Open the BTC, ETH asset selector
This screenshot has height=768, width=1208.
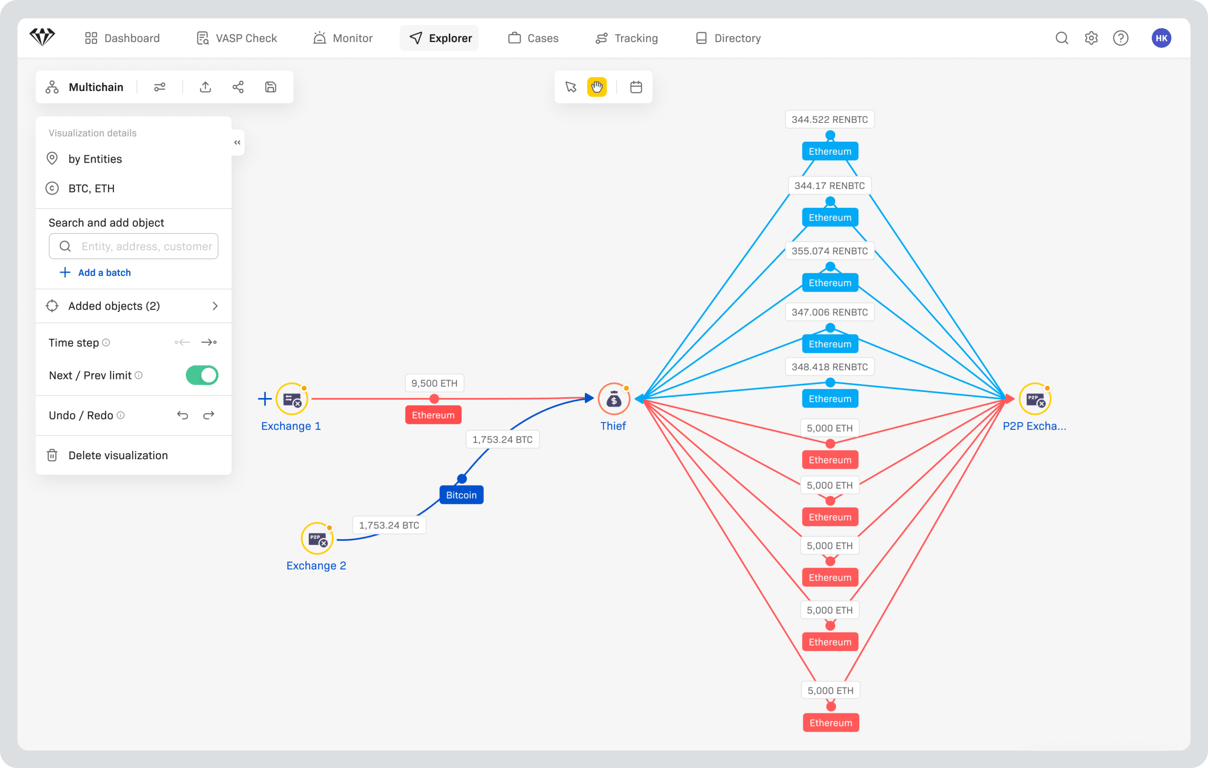coord(89,188)
